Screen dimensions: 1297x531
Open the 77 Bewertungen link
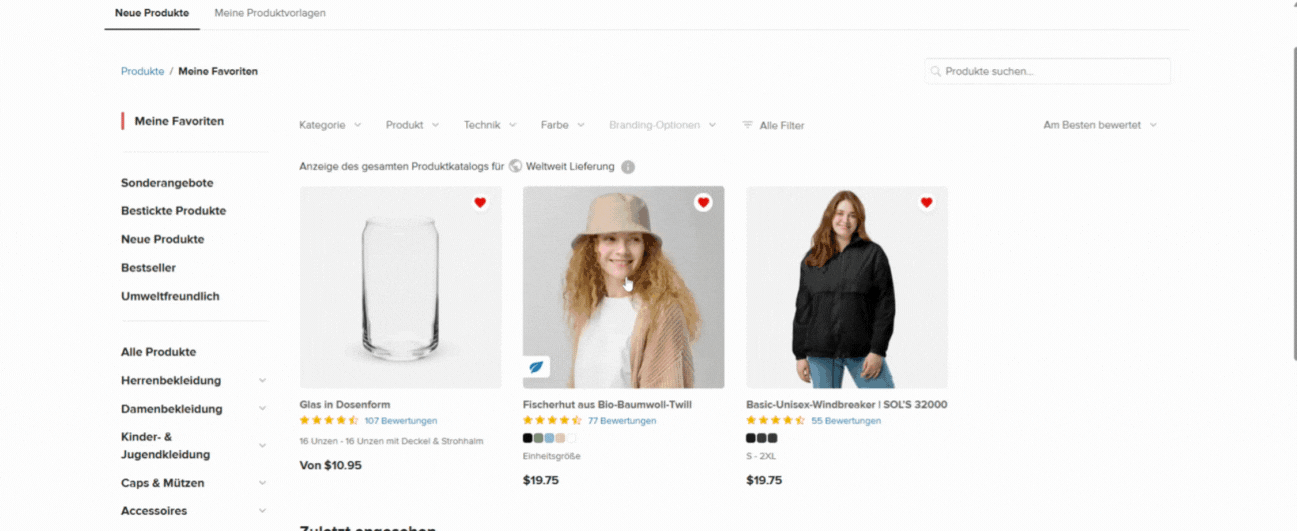(622, 421)
